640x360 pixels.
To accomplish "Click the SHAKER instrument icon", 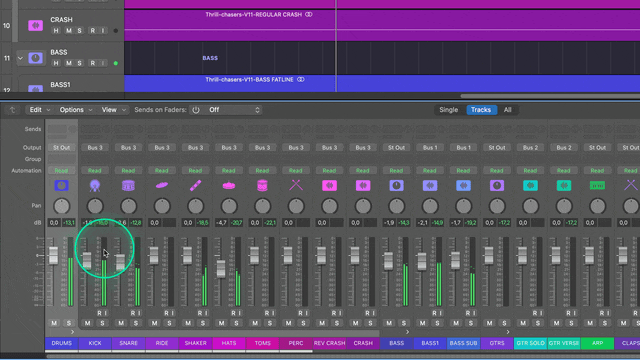I will pos(195,185).
